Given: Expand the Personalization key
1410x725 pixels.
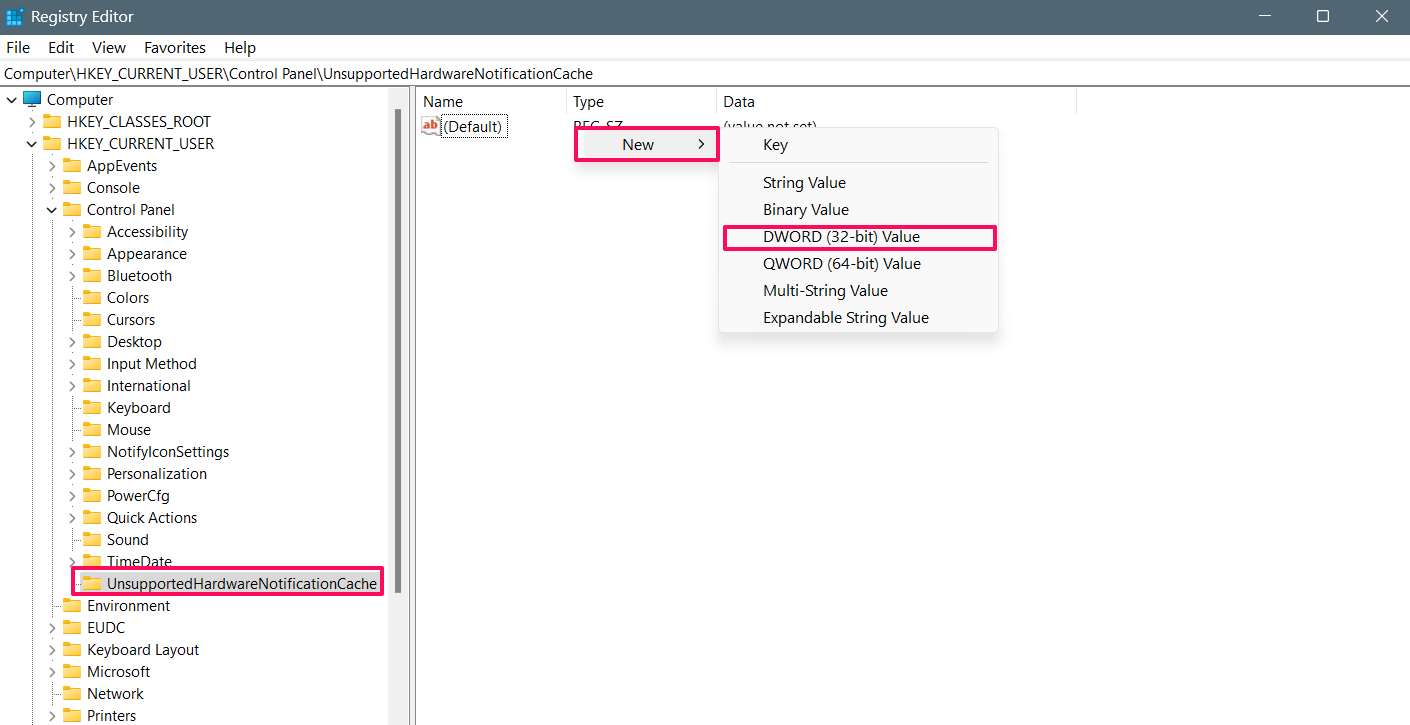Looking at the screenshot, I should tap(72, 474).
